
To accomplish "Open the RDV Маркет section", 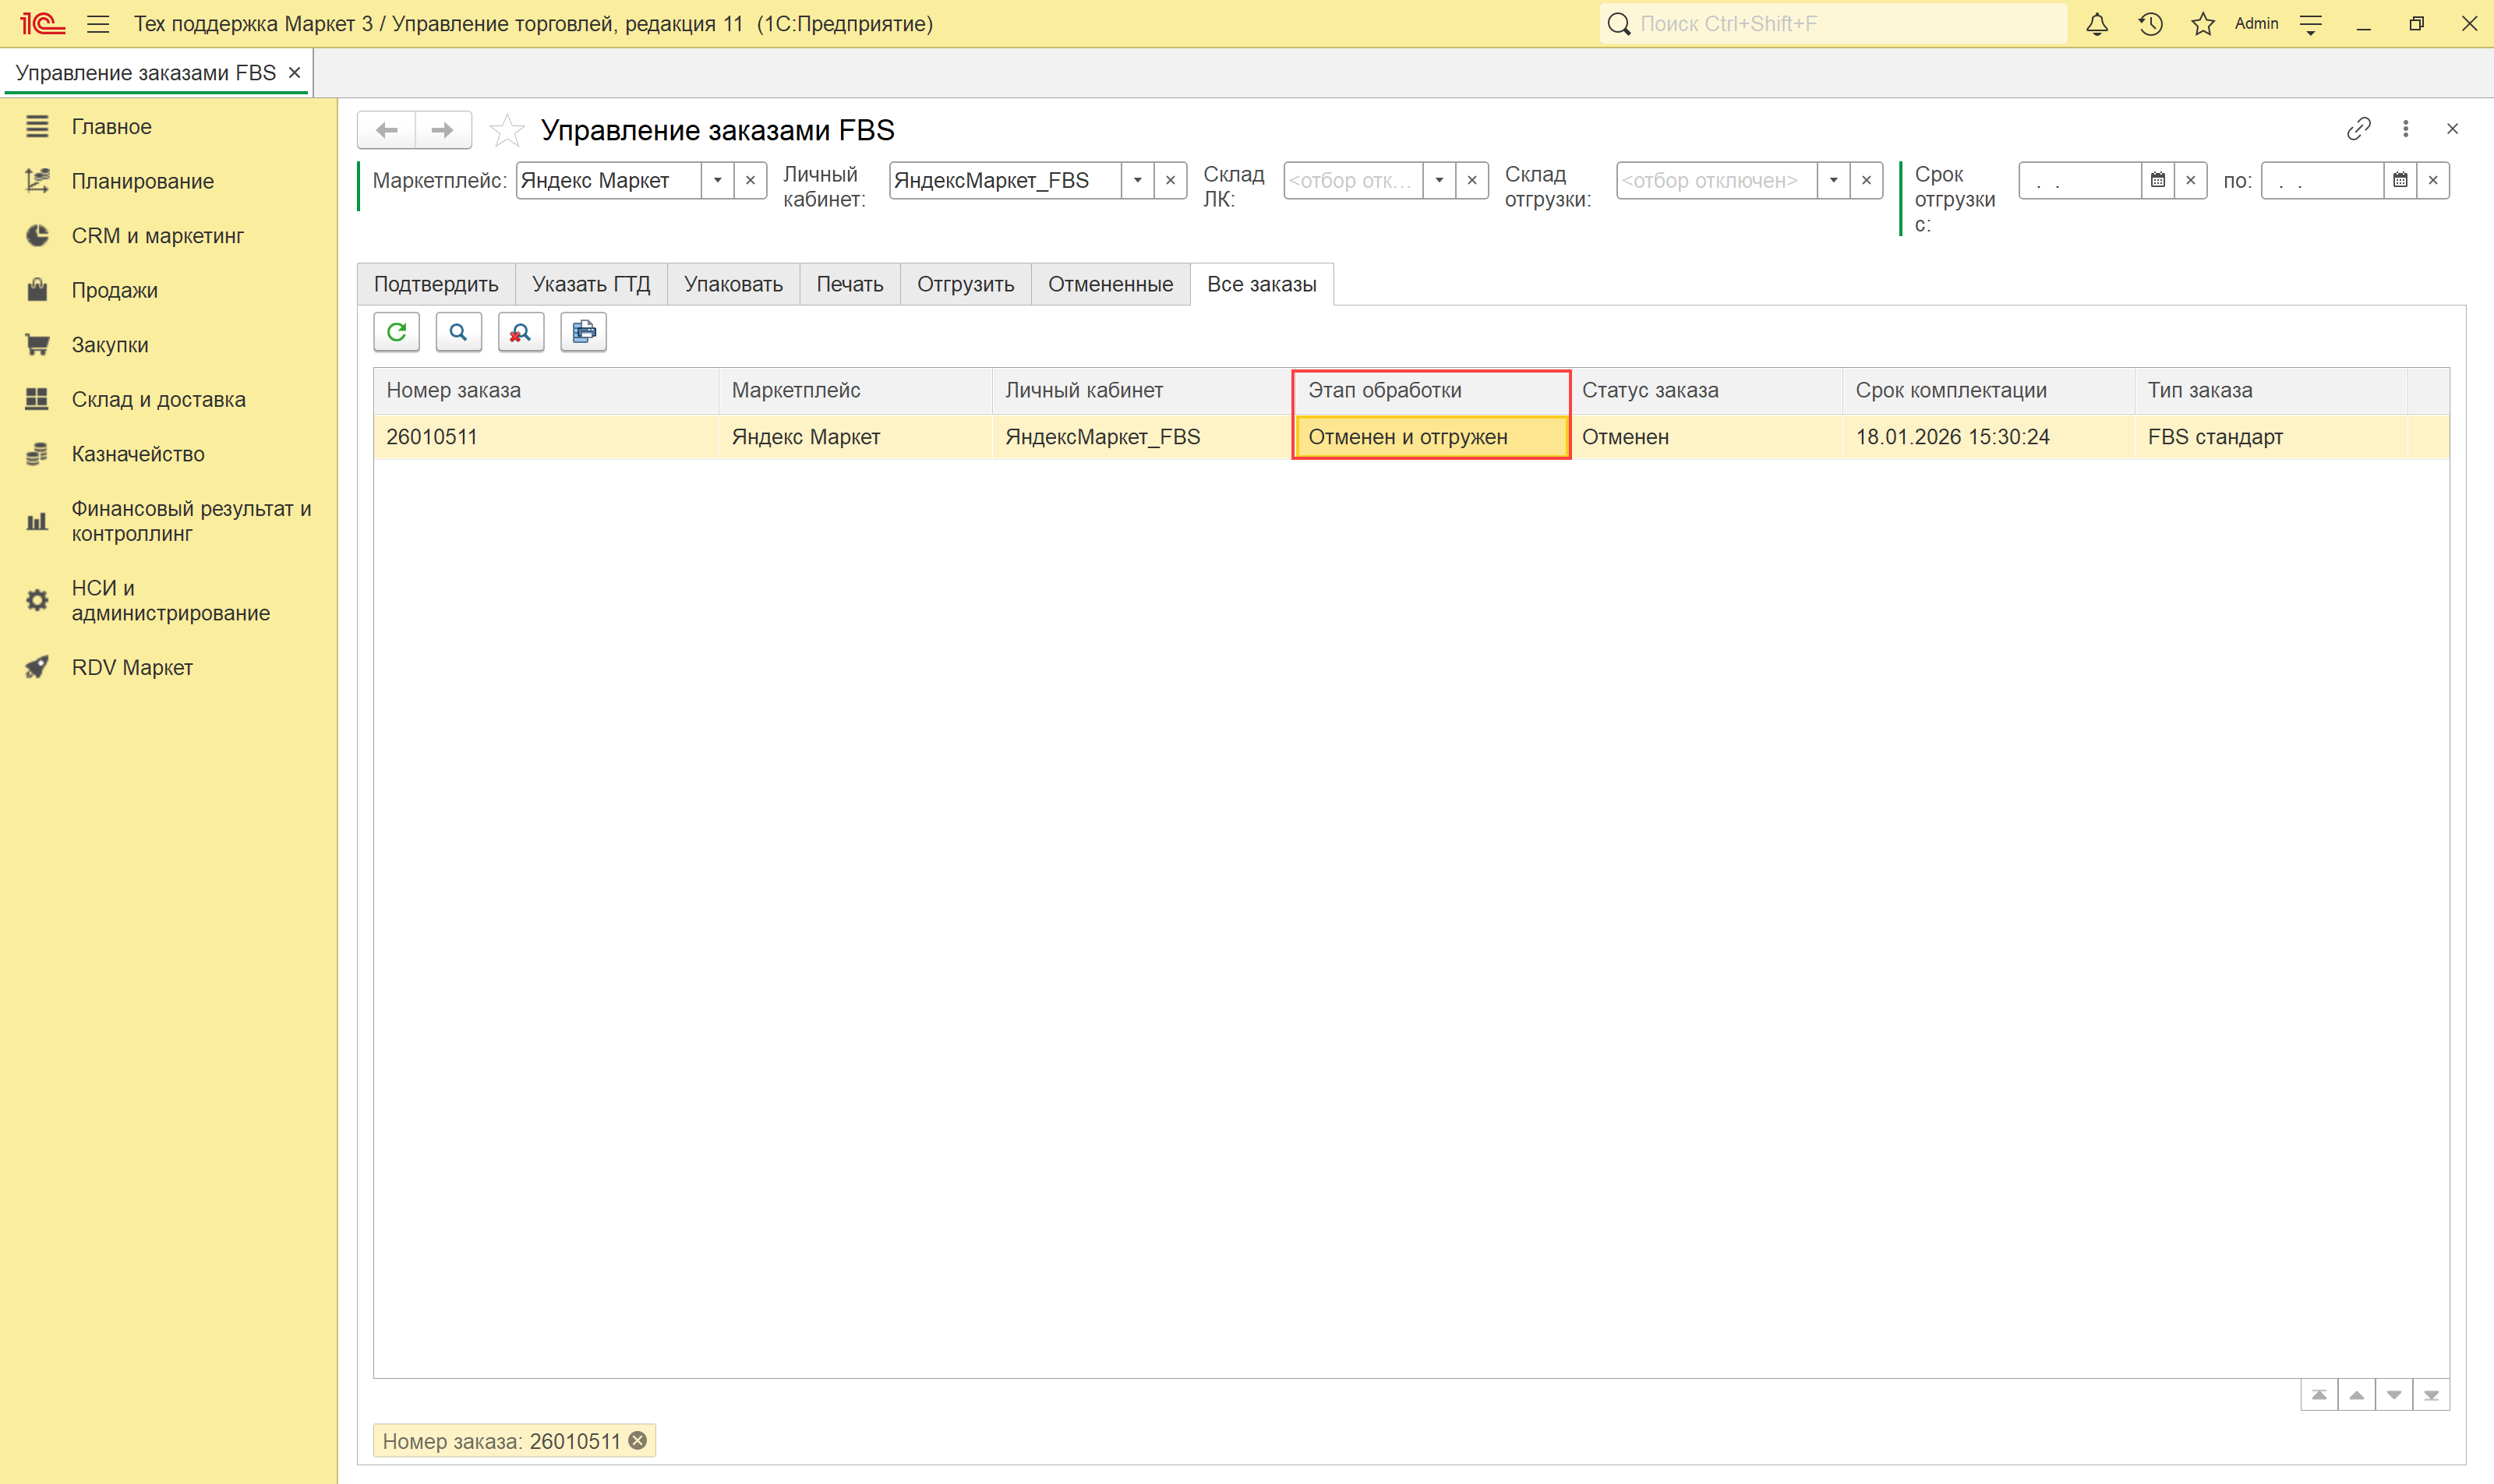I will pyautogui.click(x=132, y=667).
